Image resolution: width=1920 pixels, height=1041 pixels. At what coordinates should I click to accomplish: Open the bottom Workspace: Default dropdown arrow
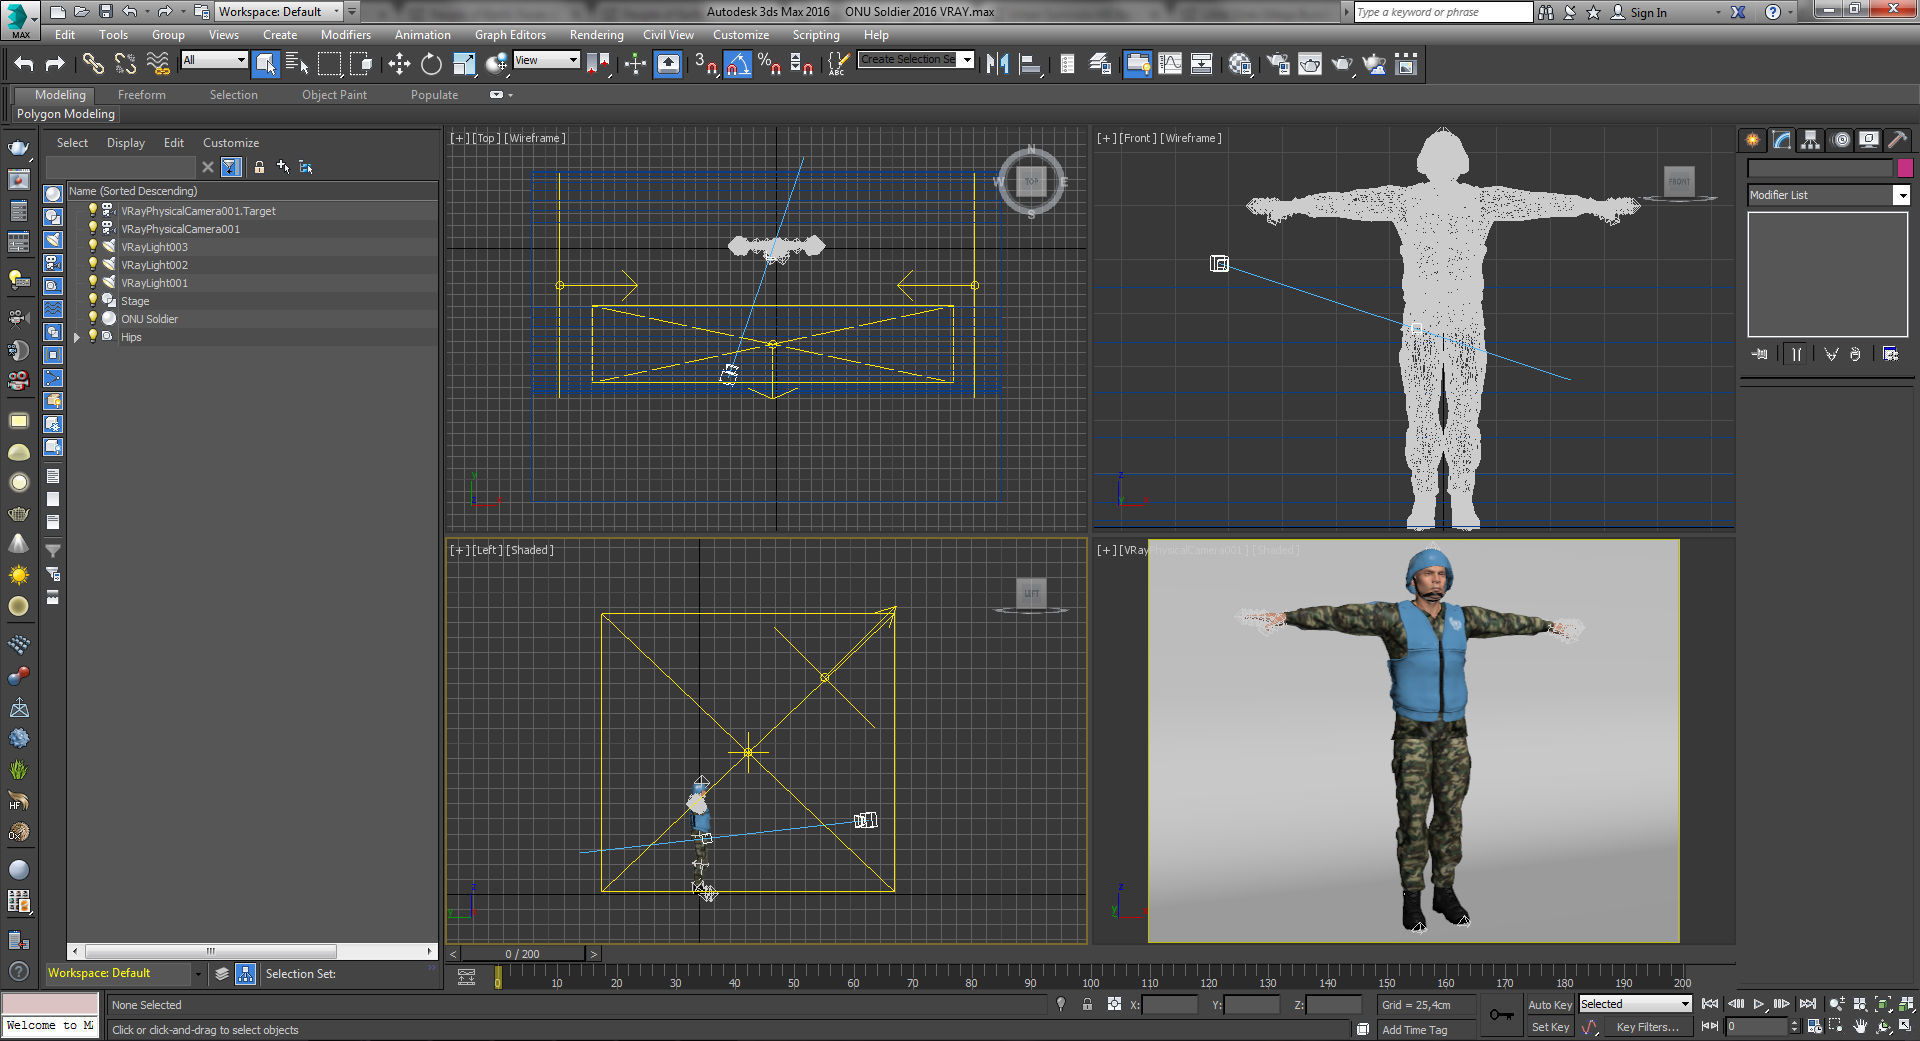coord(198,973)
